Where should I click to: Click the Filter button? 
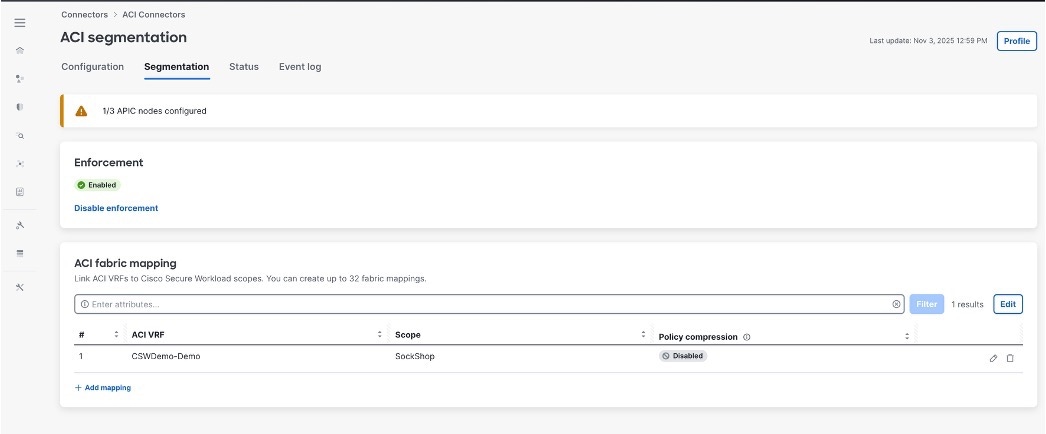(x=927, y=304)
